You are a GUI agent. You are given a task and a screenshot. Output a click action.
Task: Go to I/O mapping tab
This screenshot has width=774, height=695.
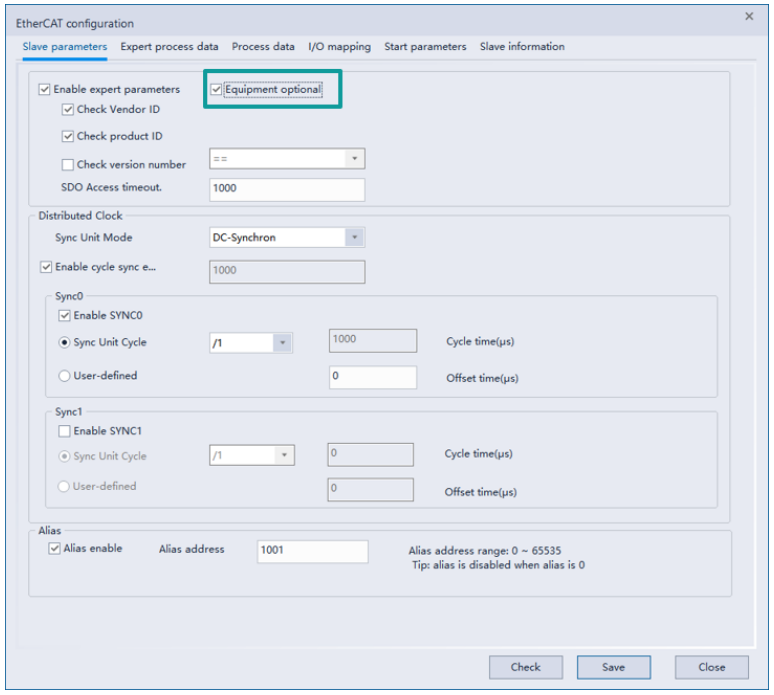click(339, 47)
